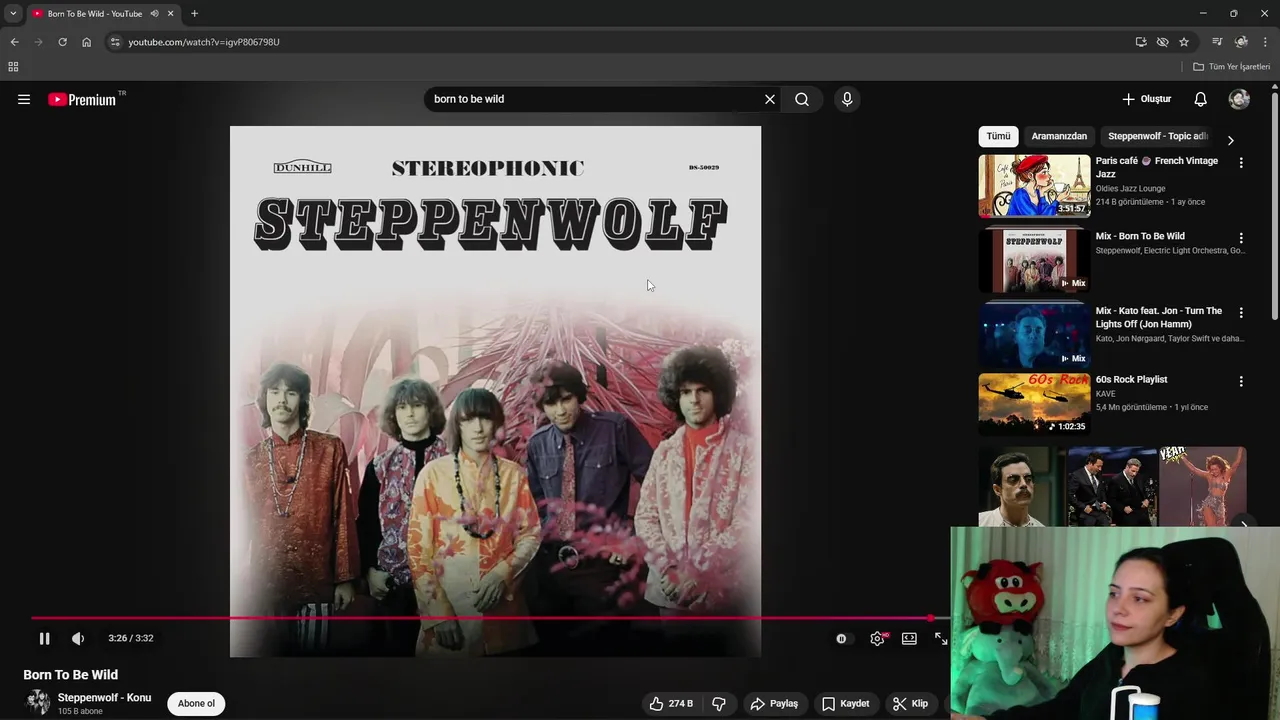Show more filter chips with the right arrow

pyautogui.click(x=1230, y=140)
